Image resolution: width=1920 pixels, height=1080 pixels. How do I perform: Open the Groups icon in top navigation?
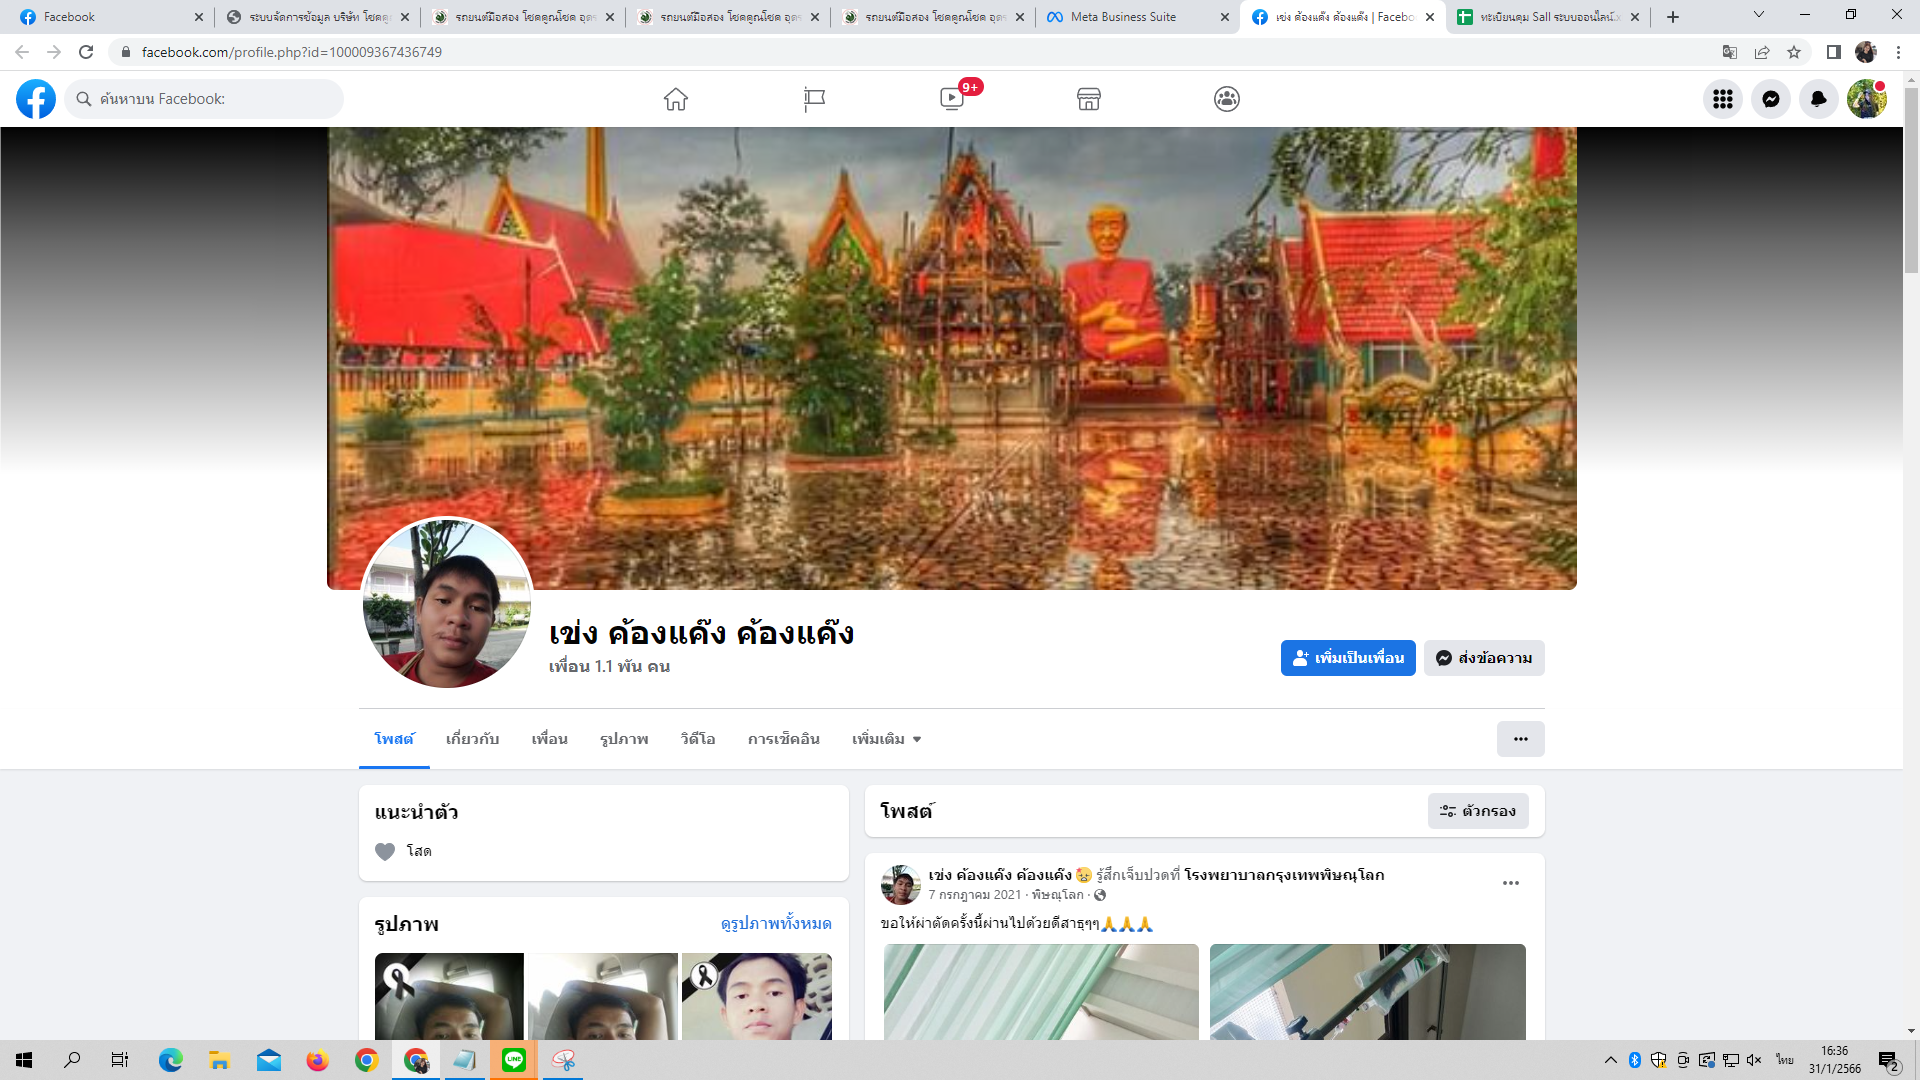[x=1227, y=99]
